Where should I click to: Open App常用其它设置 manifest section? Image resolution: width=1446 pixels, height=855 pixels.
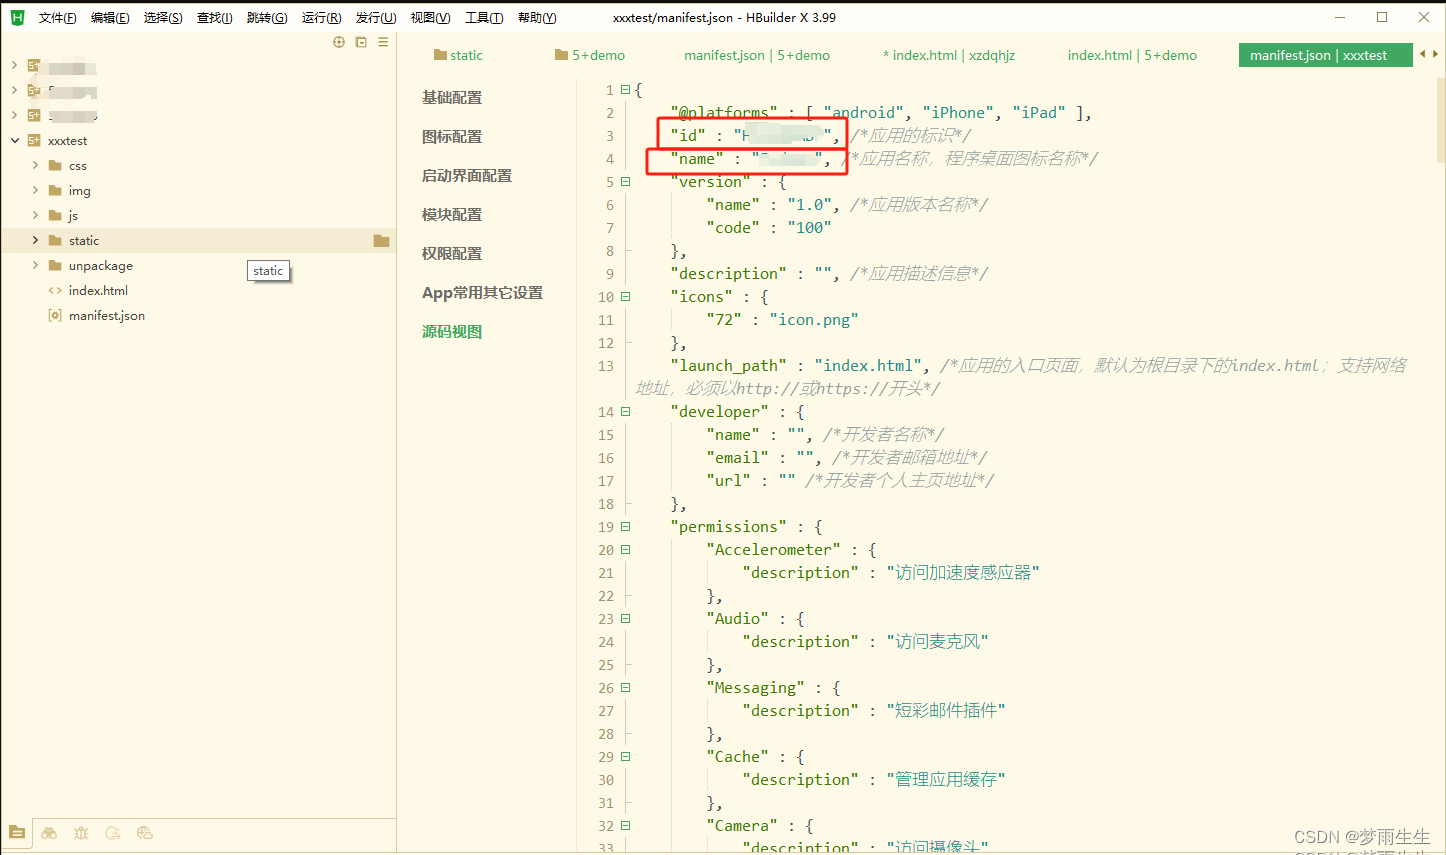pyautogui.click(x=482, y=293)
